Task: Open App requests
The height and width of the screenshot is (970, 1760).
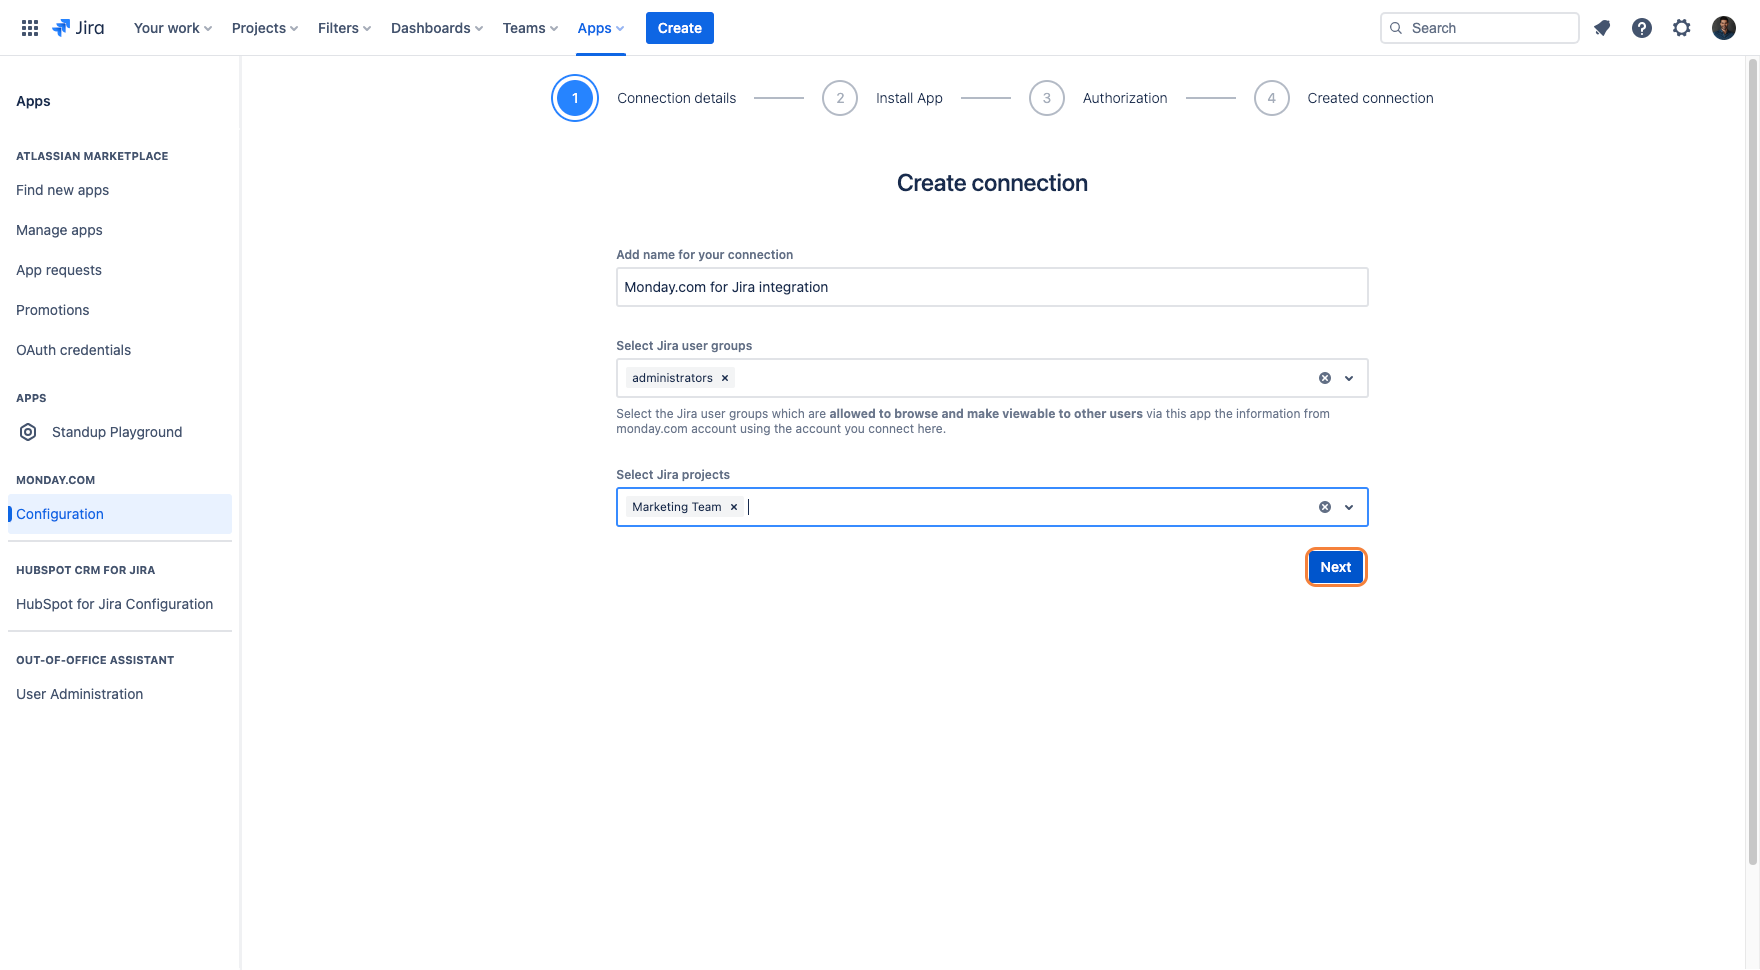Action: coord(59,270)
